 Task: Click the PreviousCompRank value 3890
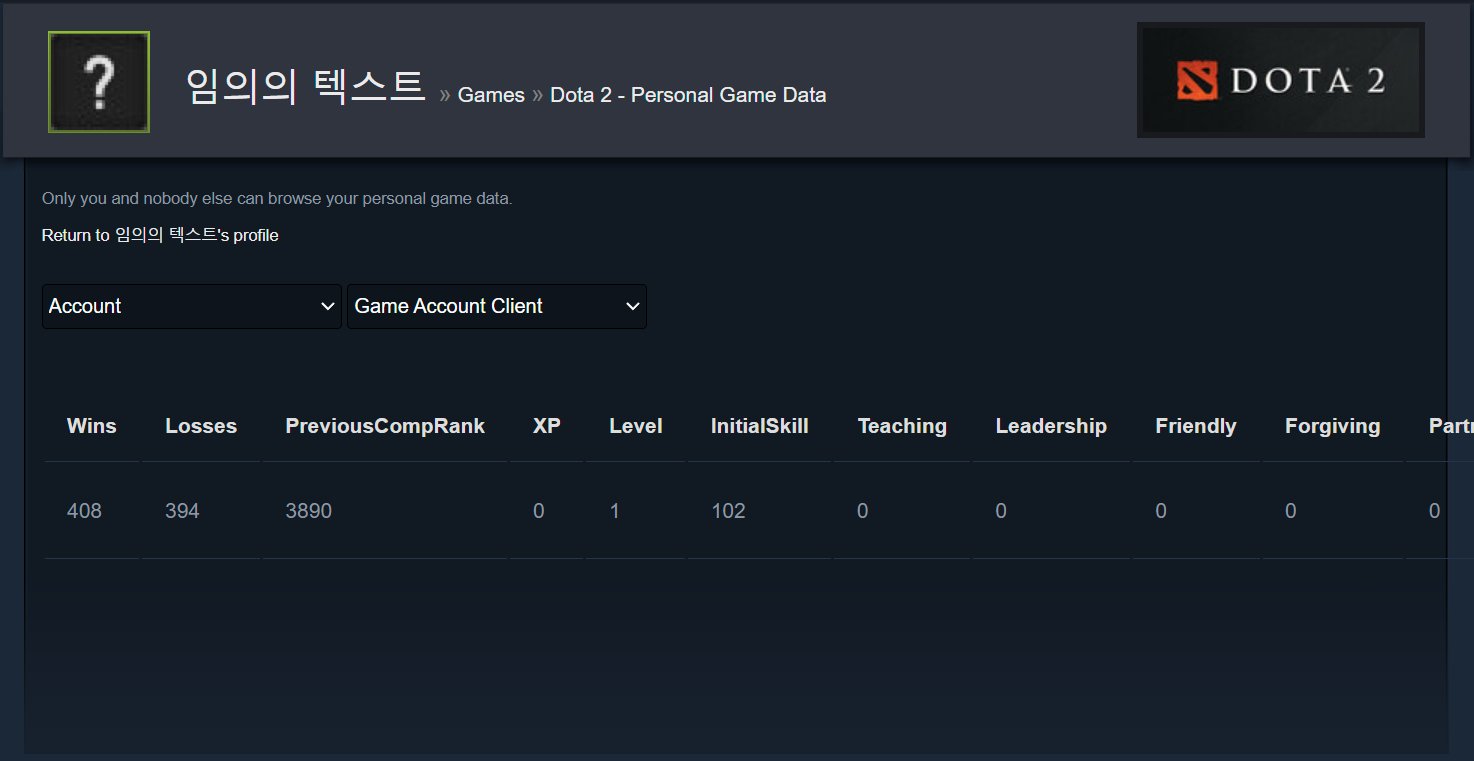point(309,511)
